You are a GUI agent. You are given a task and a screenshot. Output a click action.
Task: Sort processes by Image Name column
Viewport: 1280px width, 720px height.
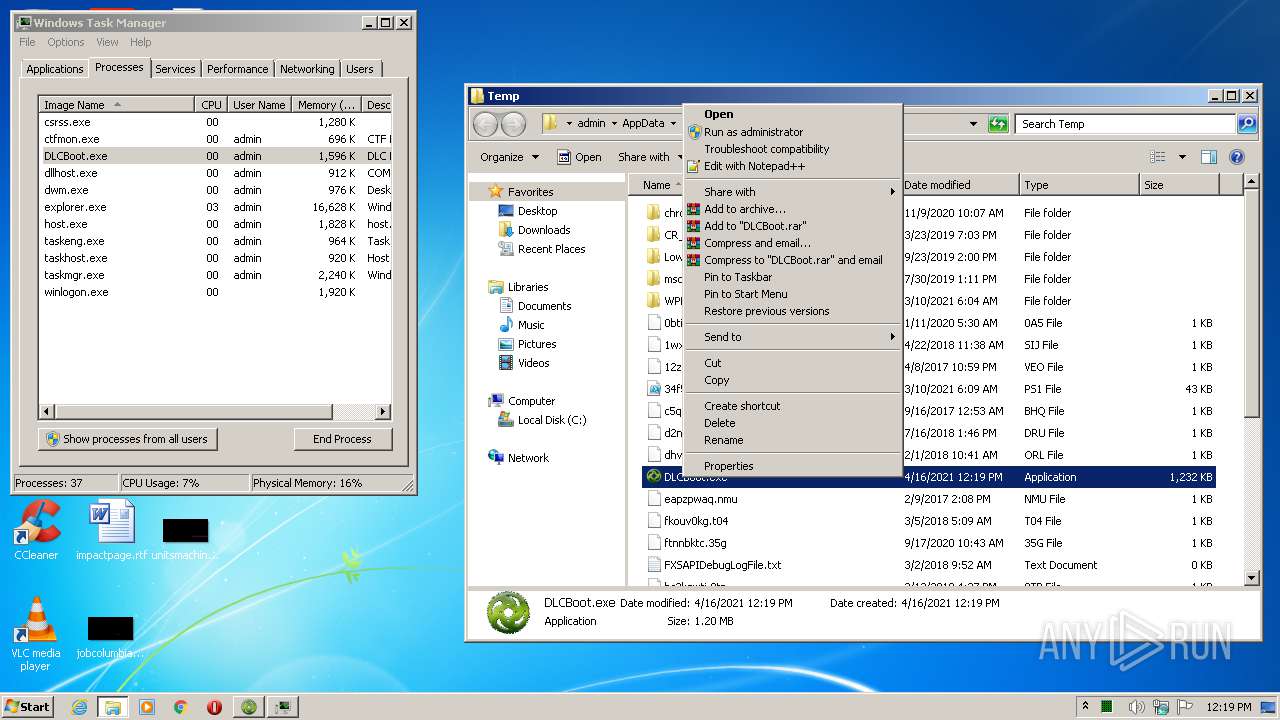(x=117, y=105)
